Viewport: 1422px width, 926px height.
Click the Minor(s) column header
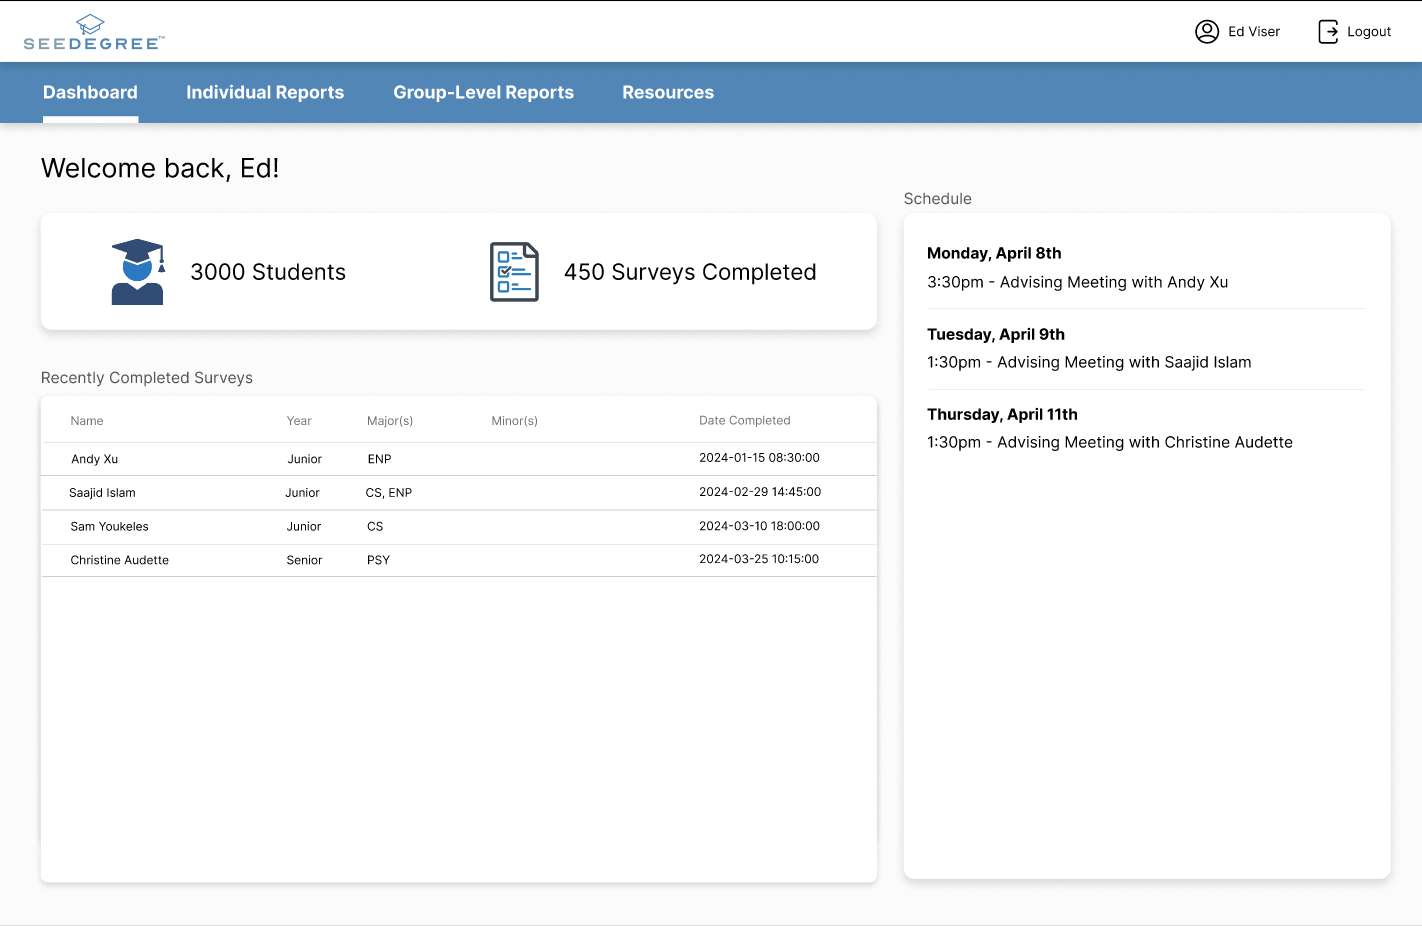coord(515,421)
